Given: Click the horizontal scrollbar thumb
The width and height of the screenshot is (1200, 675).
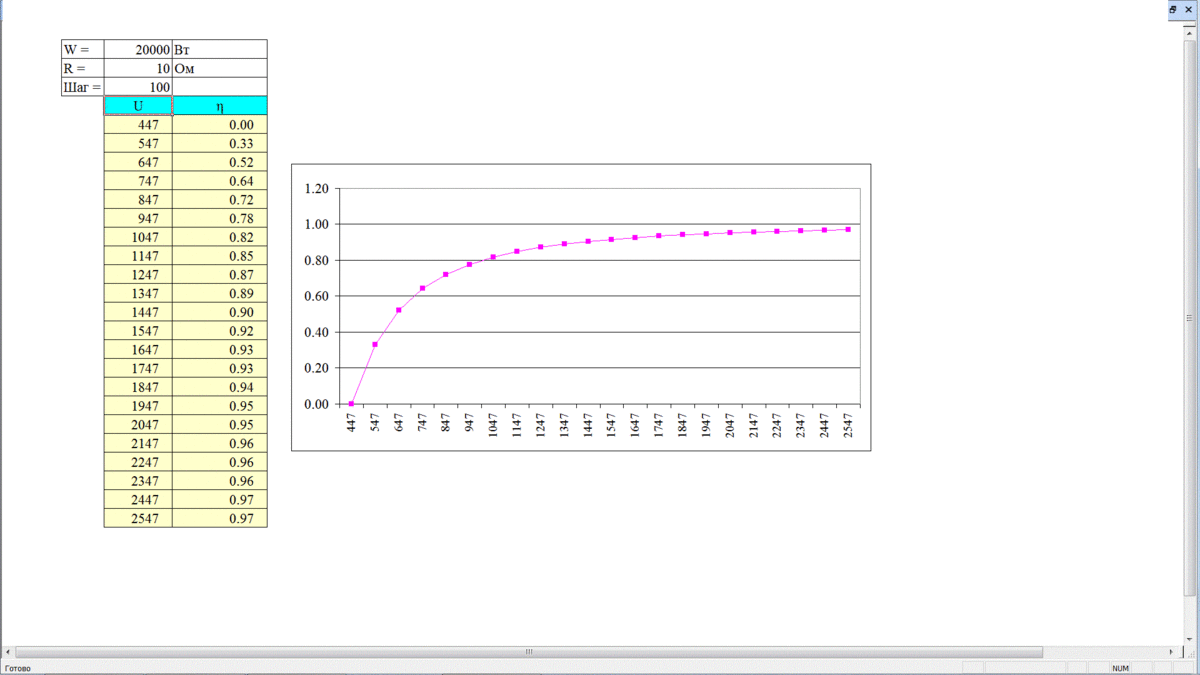Looking at the screenshot, I should click(x=529, y=652).
